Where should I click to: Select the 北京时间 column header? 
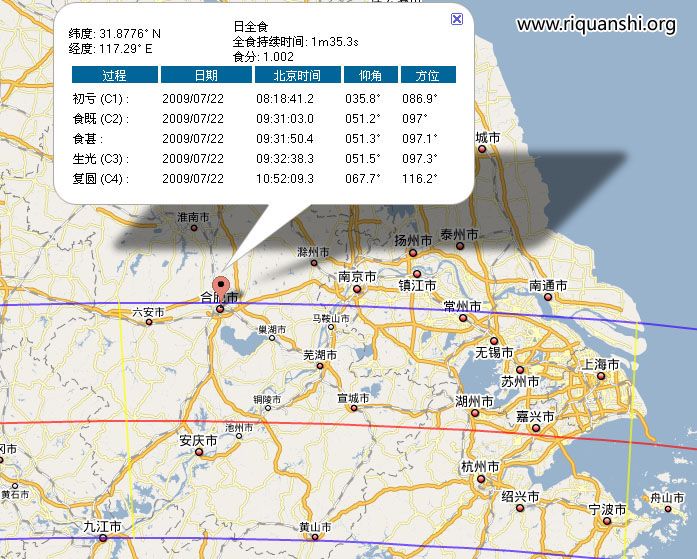point(297,75)
